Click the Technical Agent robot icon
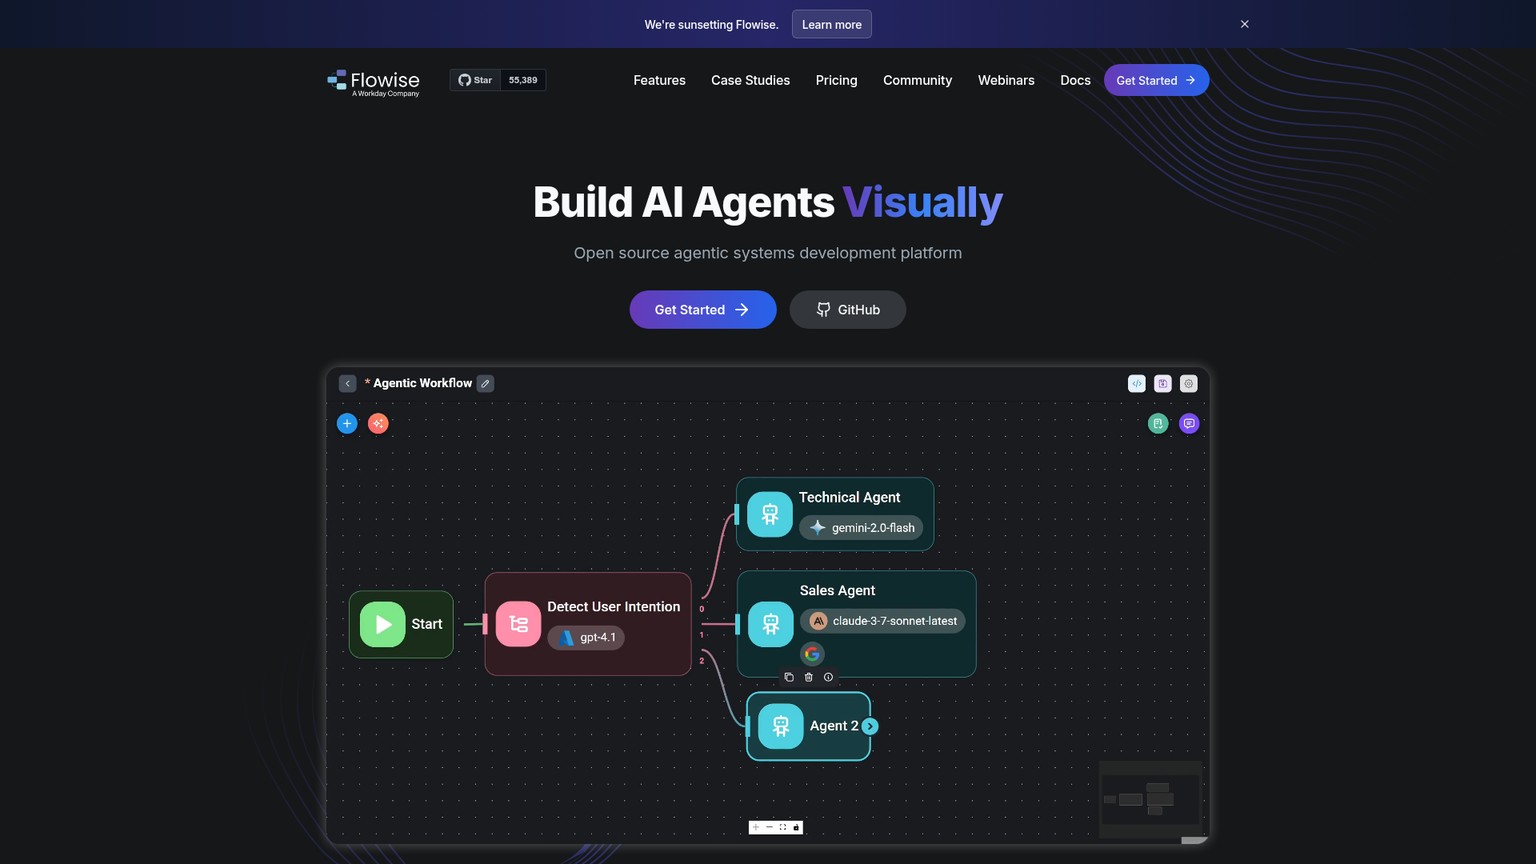 (770, 514)
